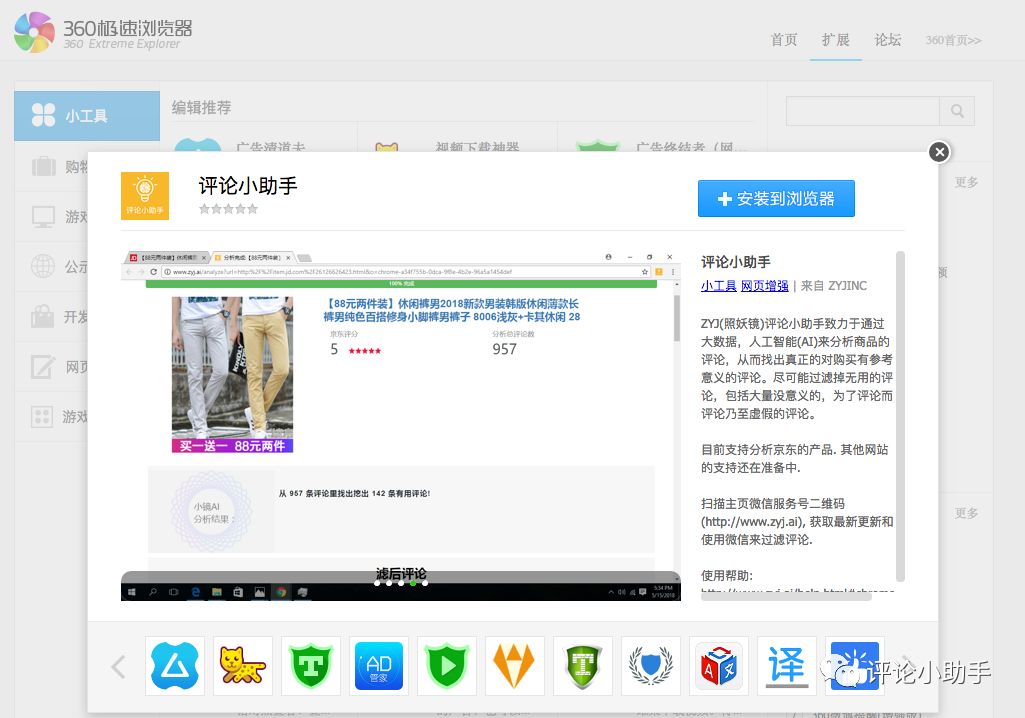Viewport: 1025px width, 718px height.
Task: Click the 评论小助手 title in the description panel
Action: coord(735,262)
